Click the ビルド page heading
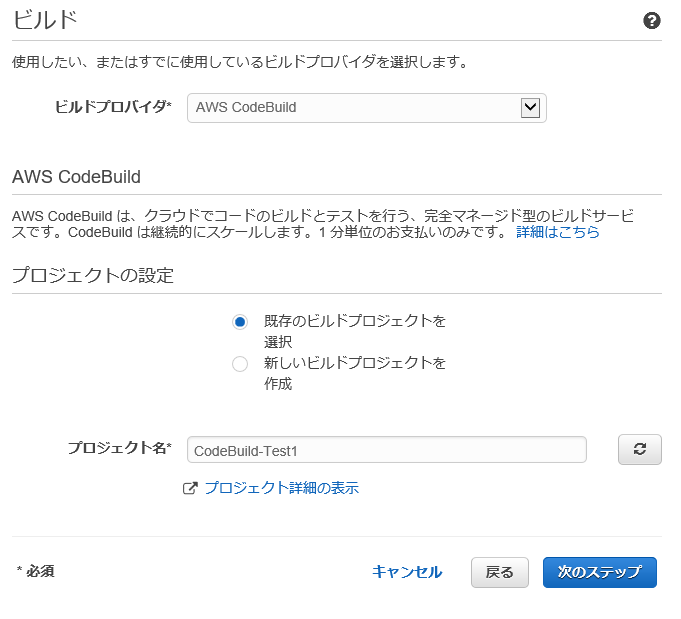 click(x=45, y=20)
